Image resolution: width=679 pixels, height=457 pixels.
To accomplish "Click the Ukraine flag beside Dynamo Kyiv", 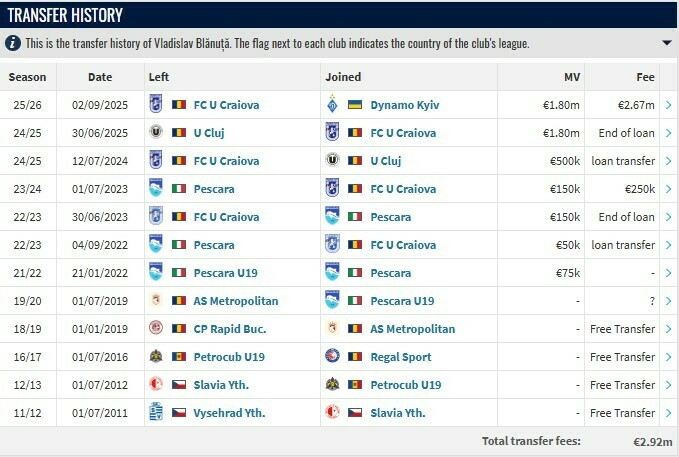I will point(354,104).
